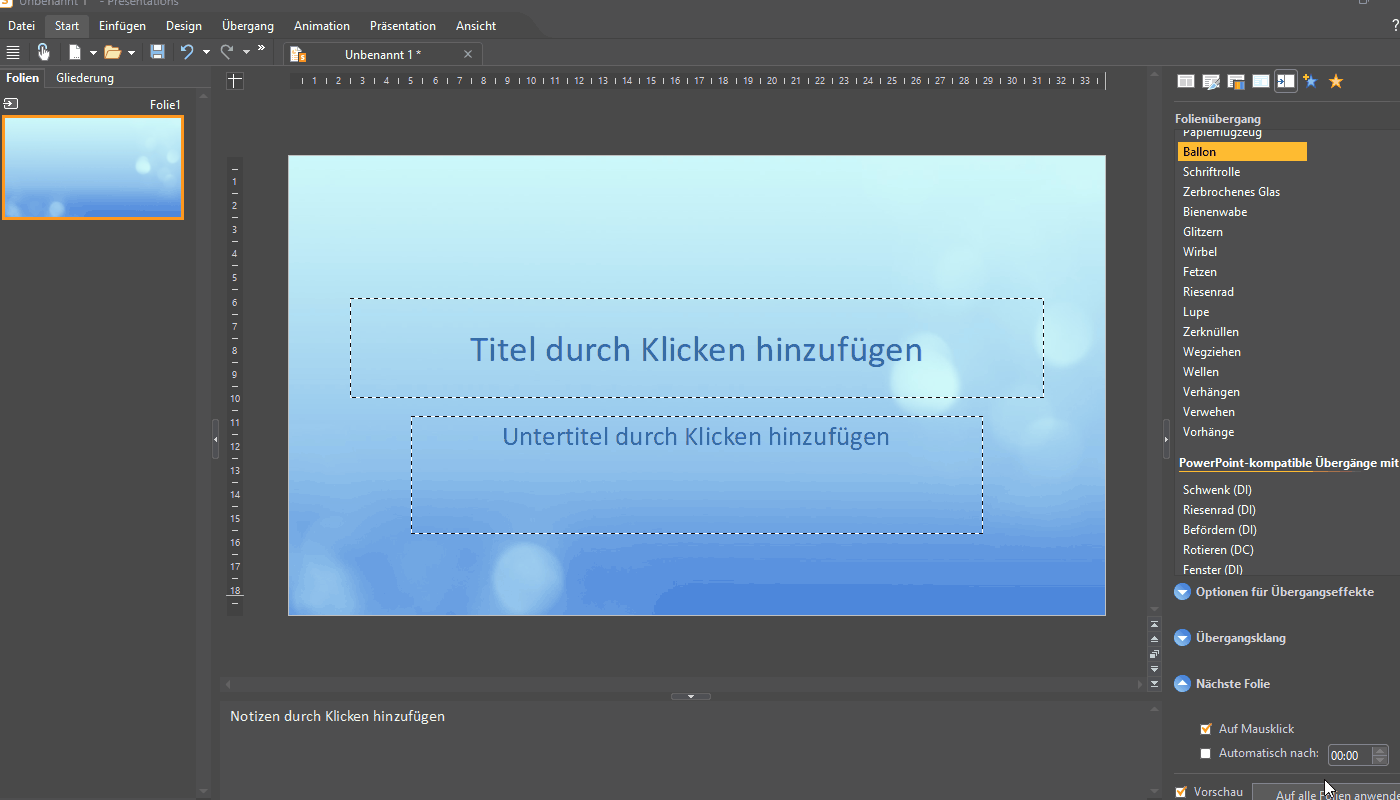
Task: Enable the Automatisch nach checkbox
Action: [x=1206, y=753]
